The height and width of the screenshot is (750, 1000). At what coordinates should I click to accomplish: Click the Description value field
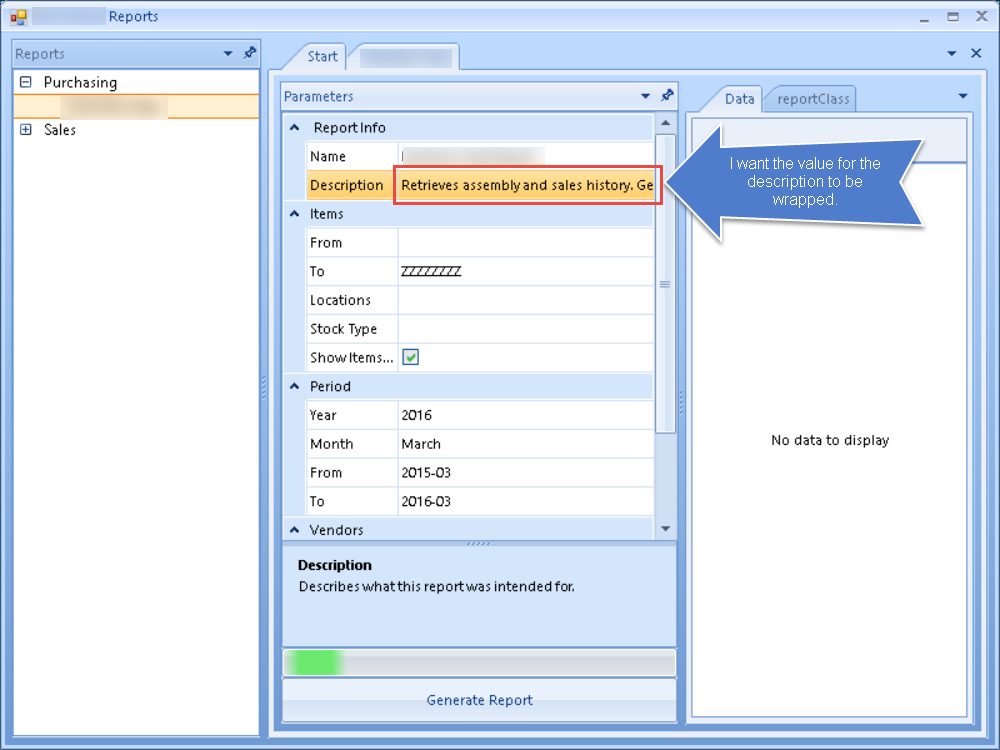pyautogui.click(x=526, y=185)
